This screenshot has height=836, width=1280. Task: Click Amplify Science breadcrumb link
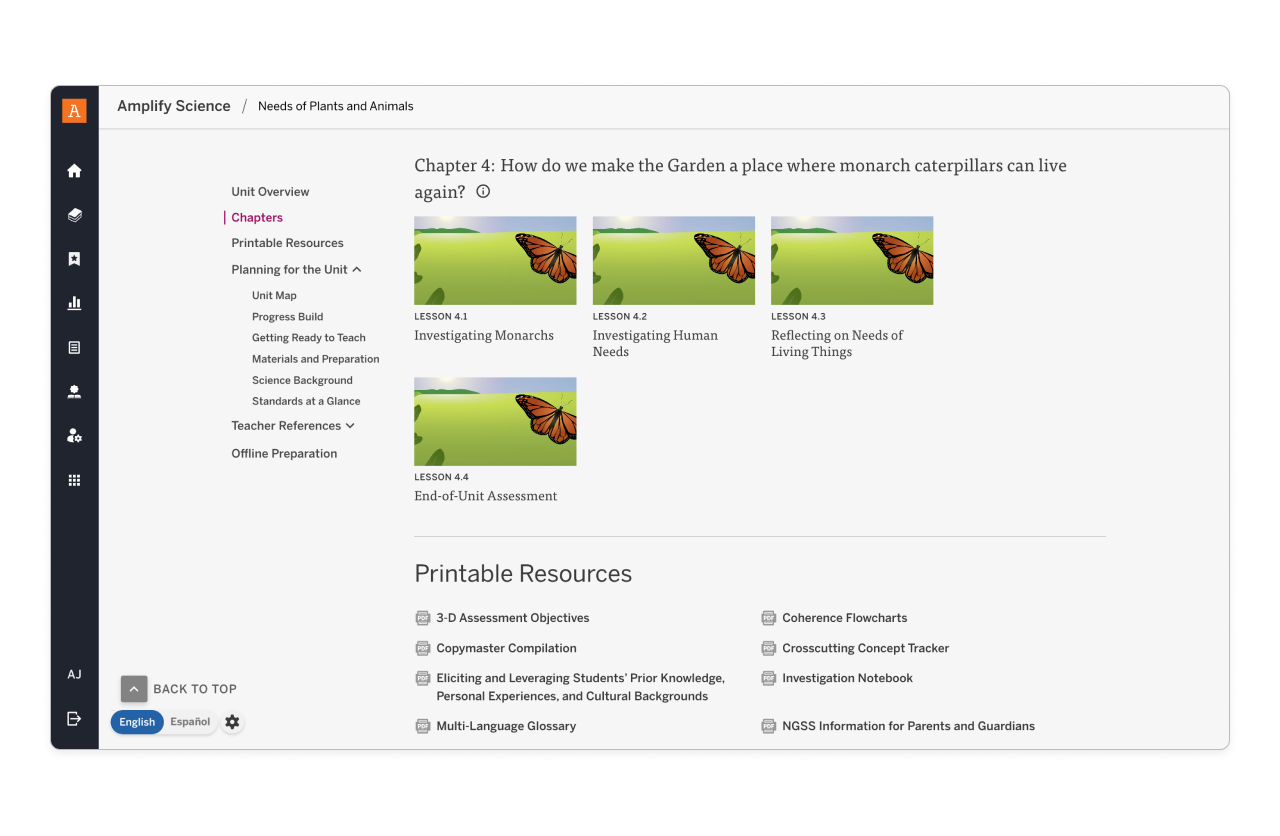[174, 106]
